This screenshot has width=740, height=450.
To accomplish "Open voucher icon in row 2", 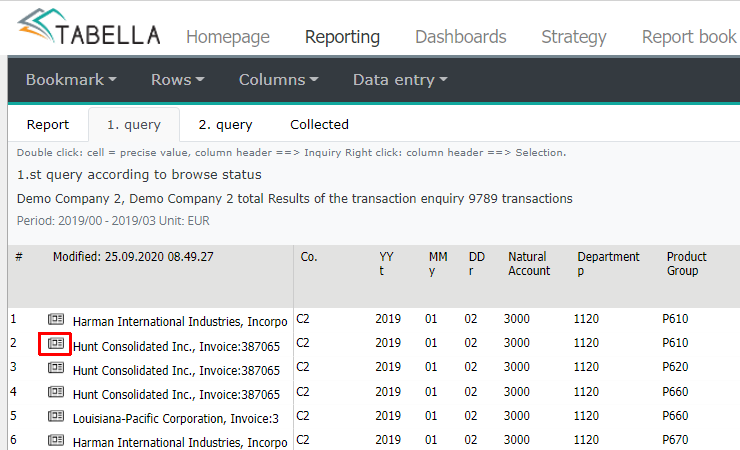I will pyautogui.click(x=56, y=343).
